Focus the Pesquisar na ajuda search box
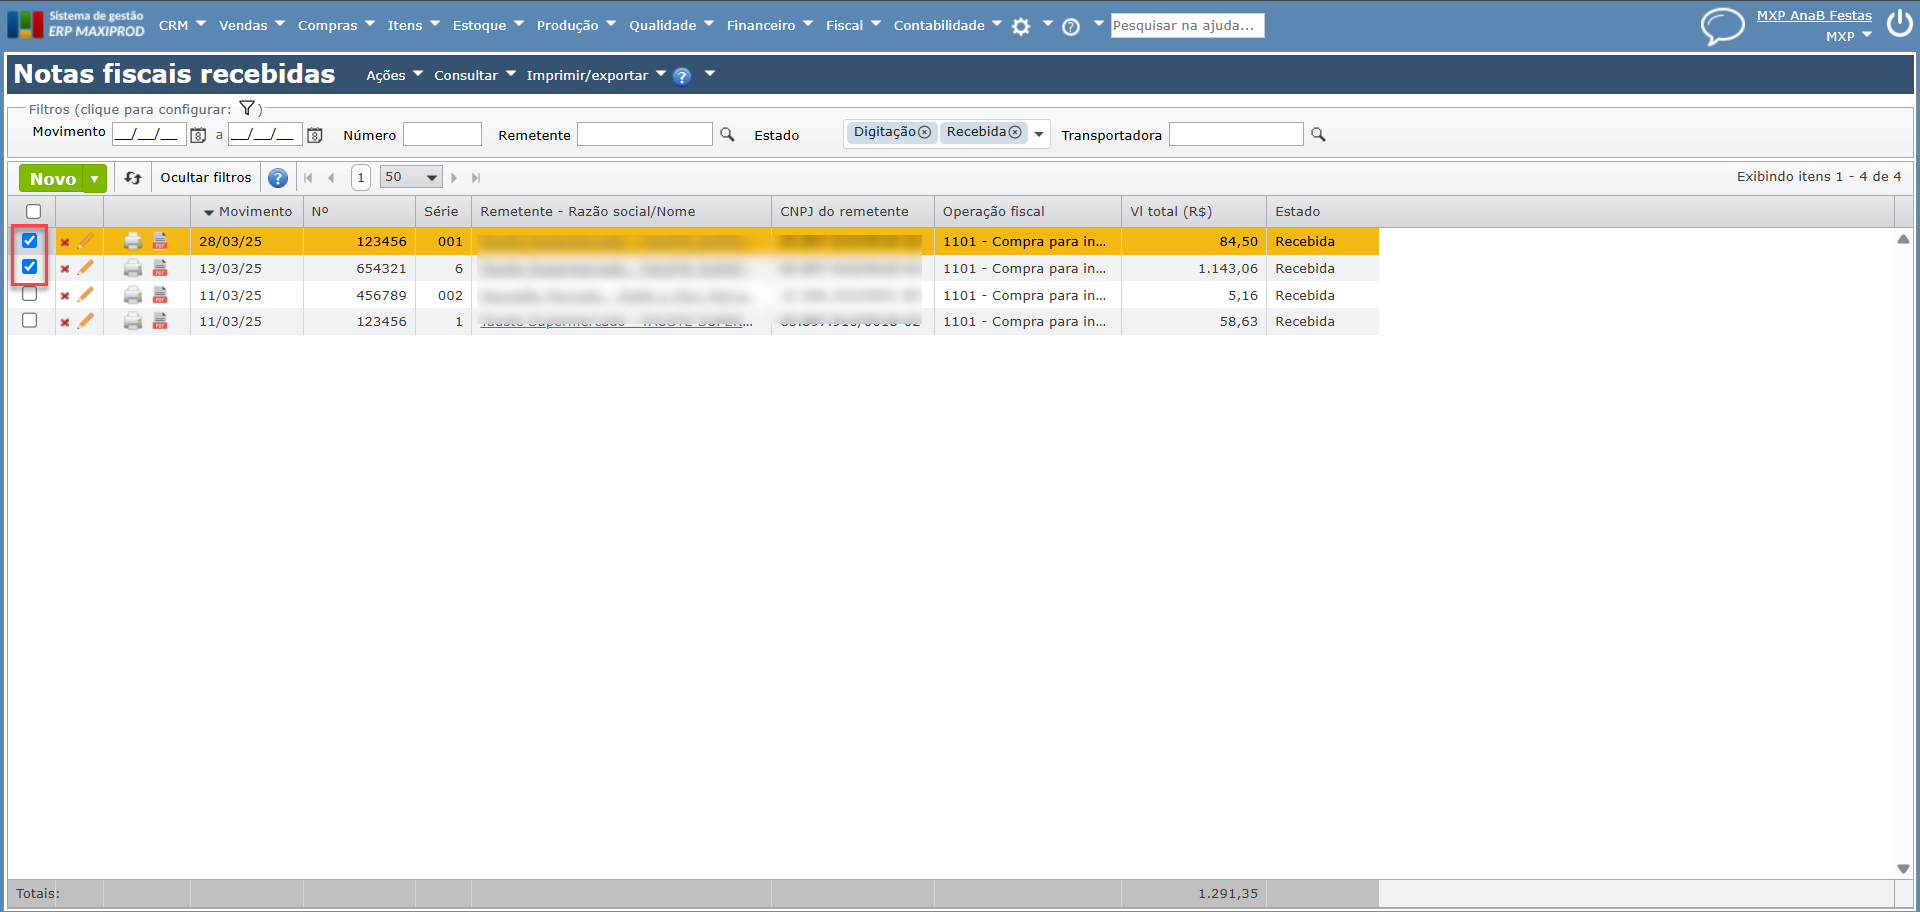The image size is (1920, 912). click(1187, 25)
